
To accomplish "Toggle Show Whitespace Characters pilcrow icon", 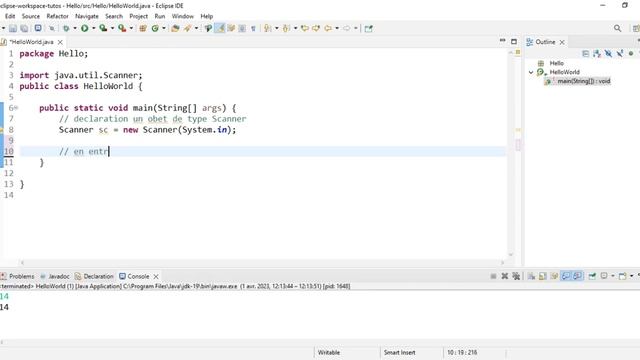I will click(253, 28).
